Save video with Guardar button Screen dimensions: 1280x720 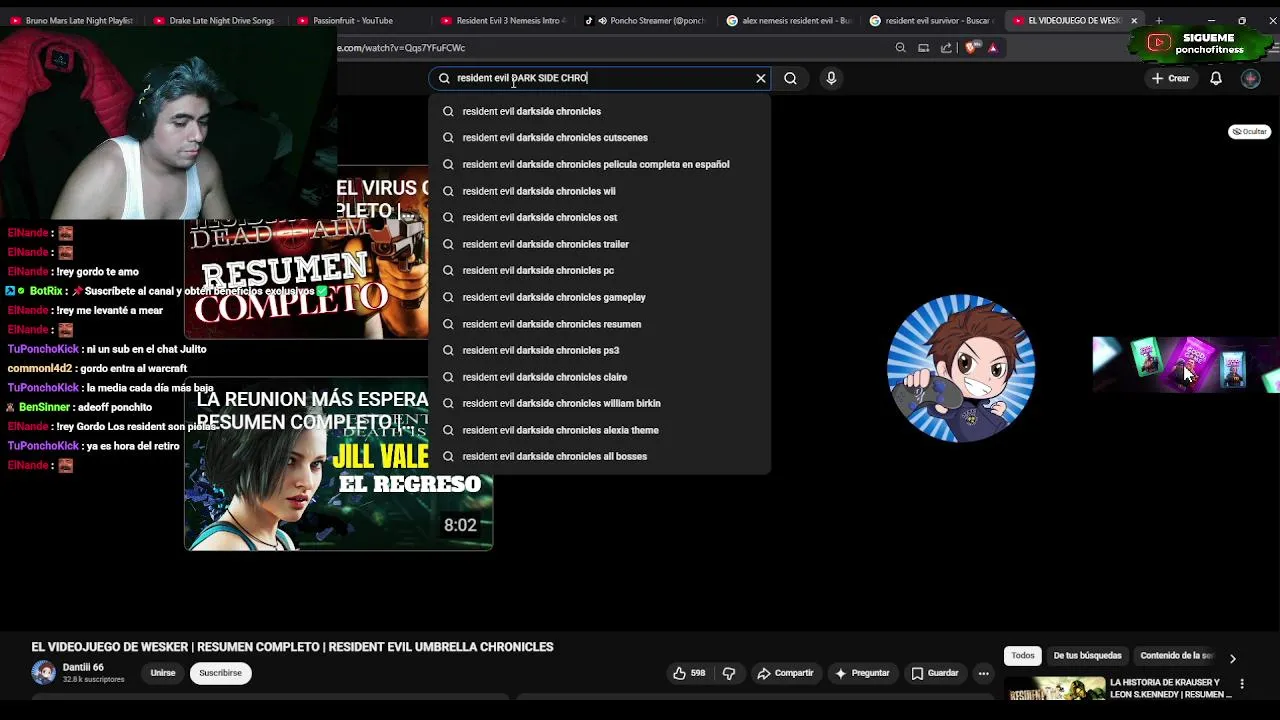point(934,673)
